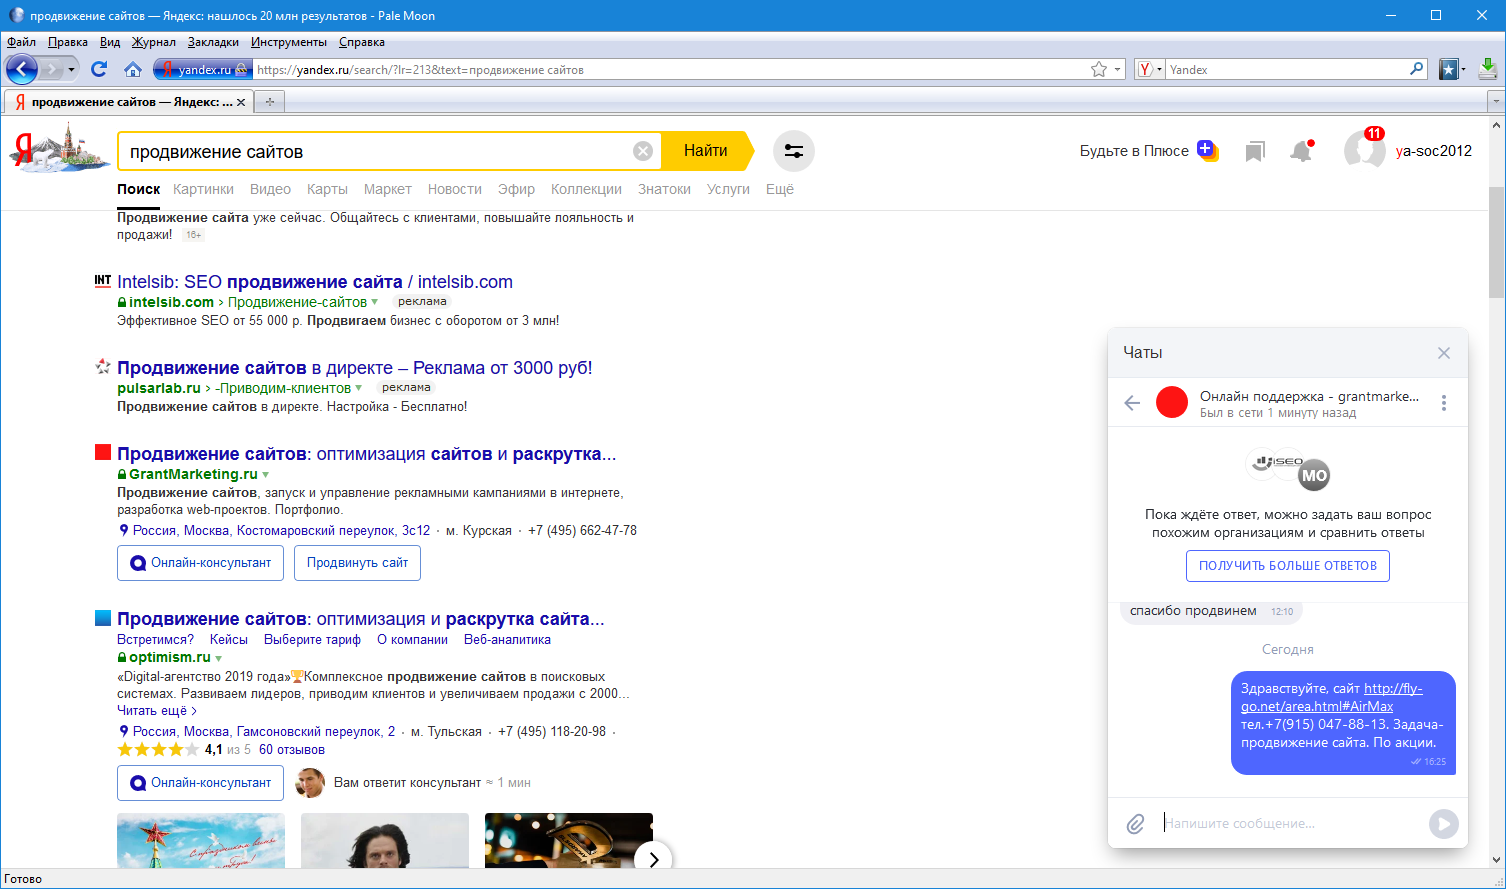Image resolution: width=1506 pixels, height=889 pixels.
Task: Open the bookmarks button dropdown arrow
Action: tap(1463, 69)
